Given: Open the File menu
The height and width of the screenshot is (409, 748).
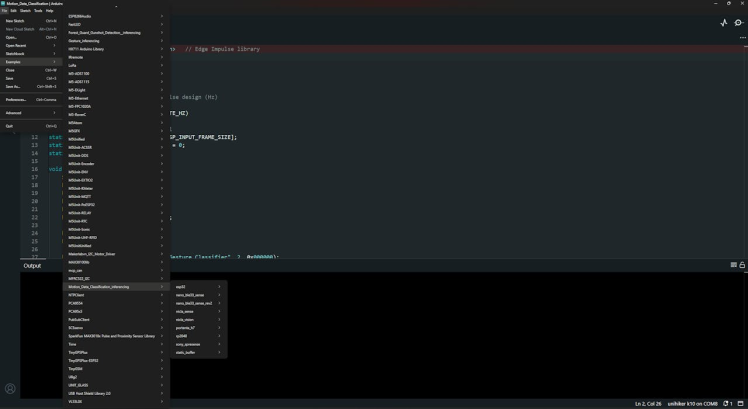Looking at the screenshot, I should pos(4,10).
